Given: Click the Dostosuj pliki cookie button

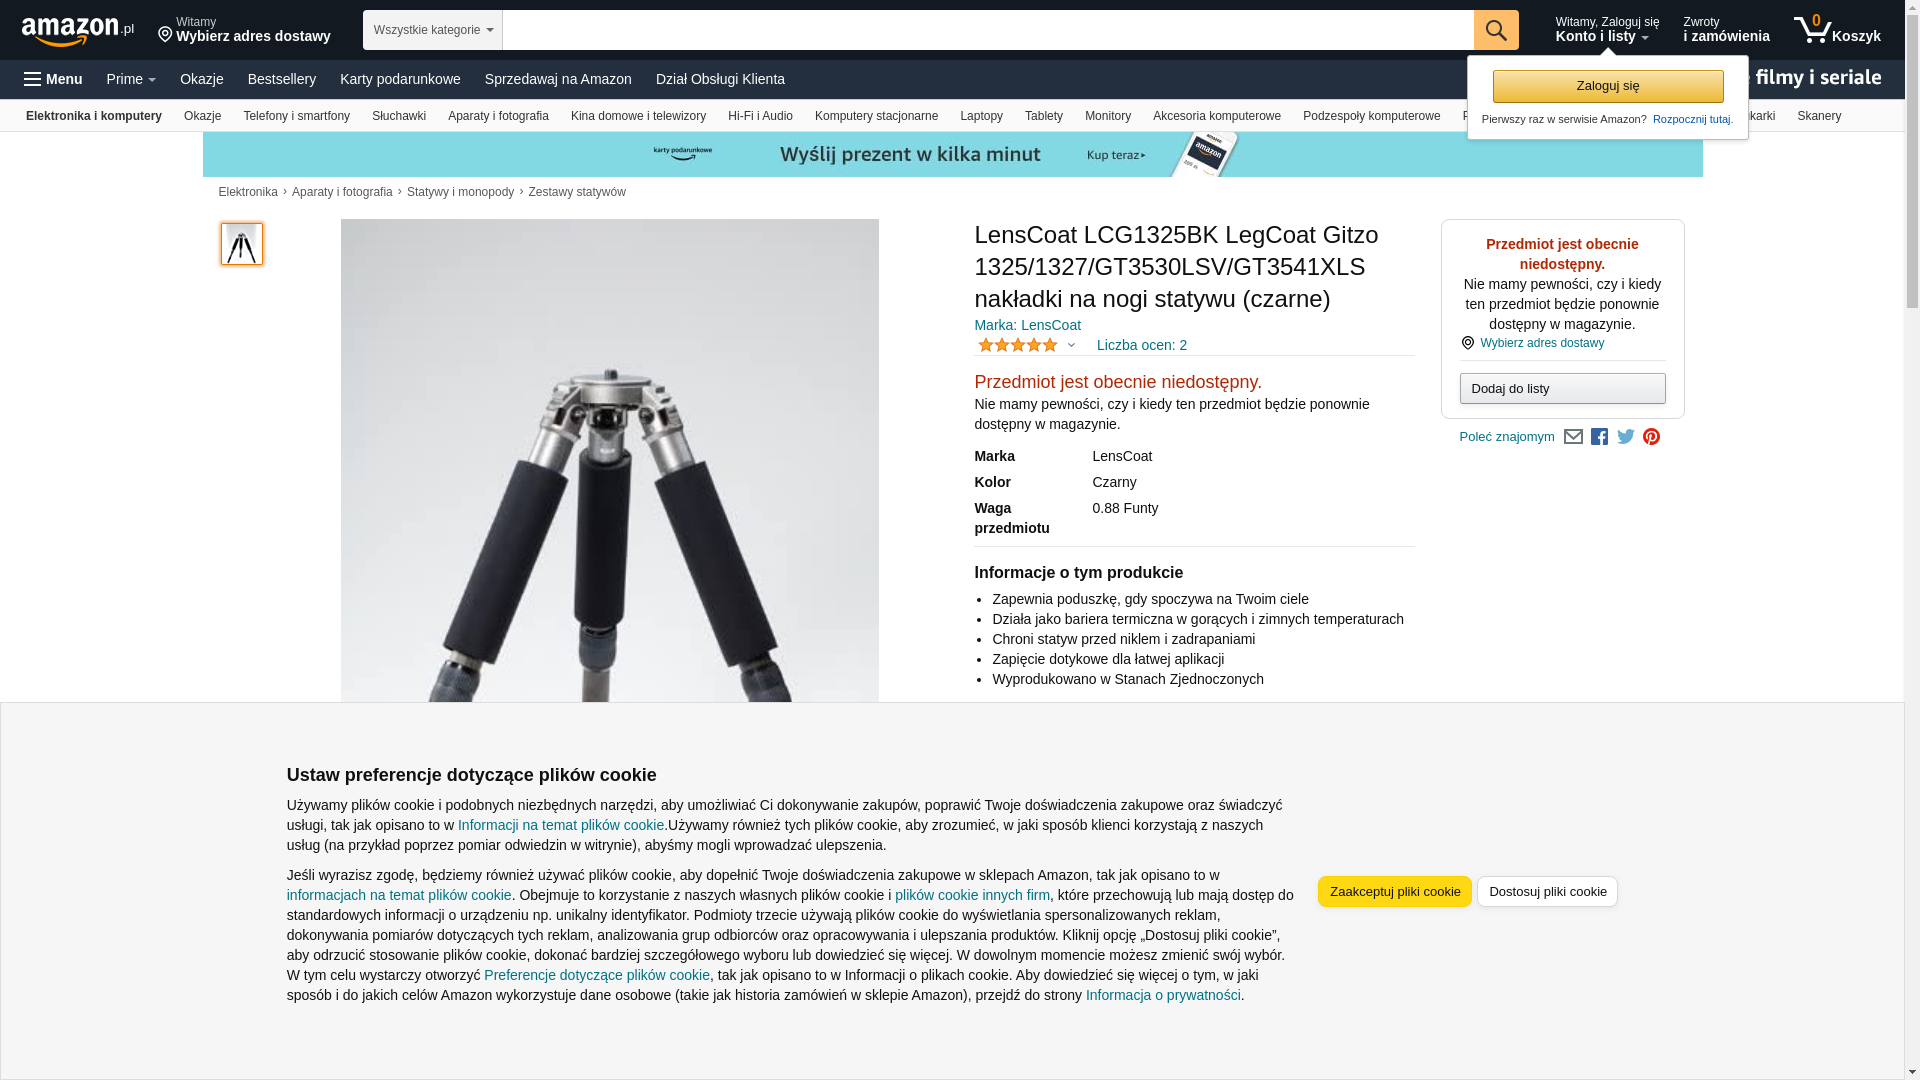Looking at the screenshot, I should (1547, 892).
